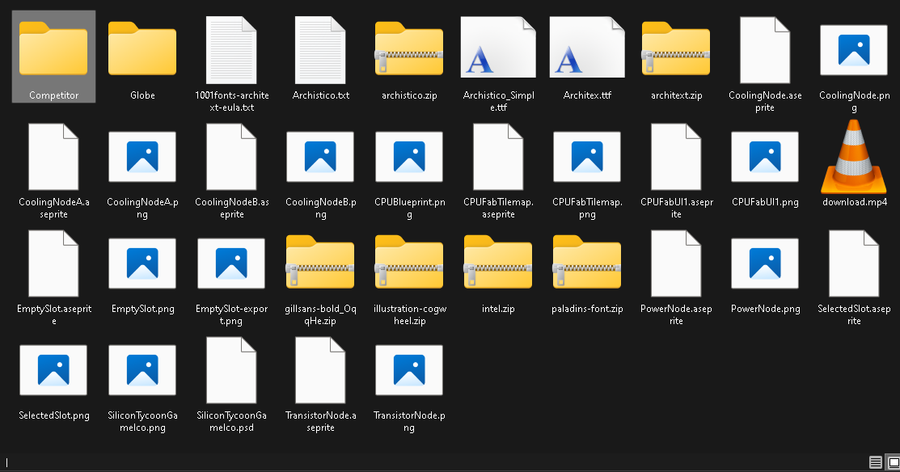Screen dimensions: 900x472
Task: Select the CPUFabTilemap.aseprite file
Action: (498, 169)
